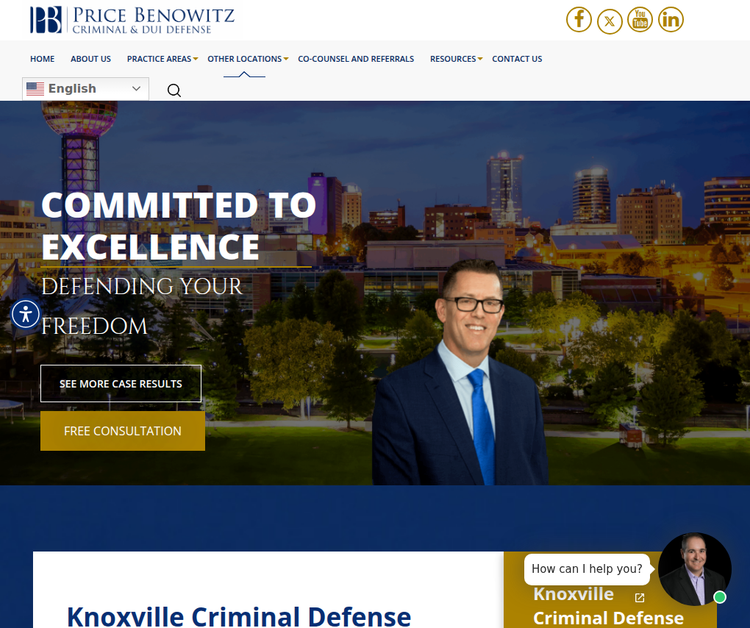Expand the Resources menu
This screenshot has height=628, width=750.
456,59
